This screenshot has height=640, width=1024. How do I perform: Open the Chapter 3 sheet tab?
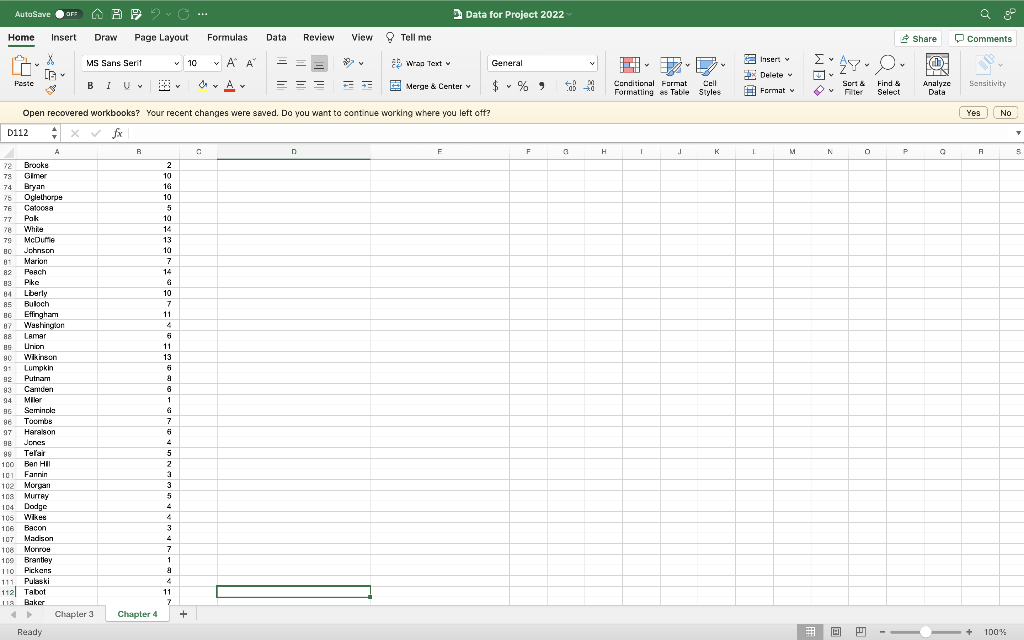(74, 614)
